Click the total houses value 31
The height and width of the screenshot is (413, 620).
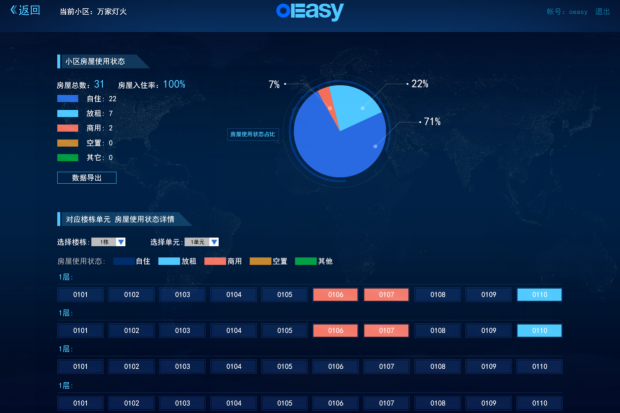point(99,84)
